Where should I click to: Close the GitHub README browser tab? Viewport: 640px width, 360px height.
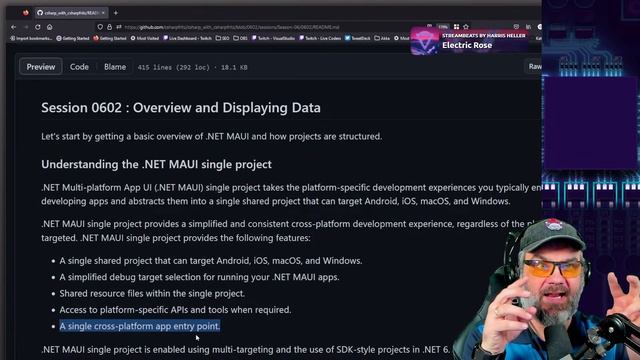103,13
